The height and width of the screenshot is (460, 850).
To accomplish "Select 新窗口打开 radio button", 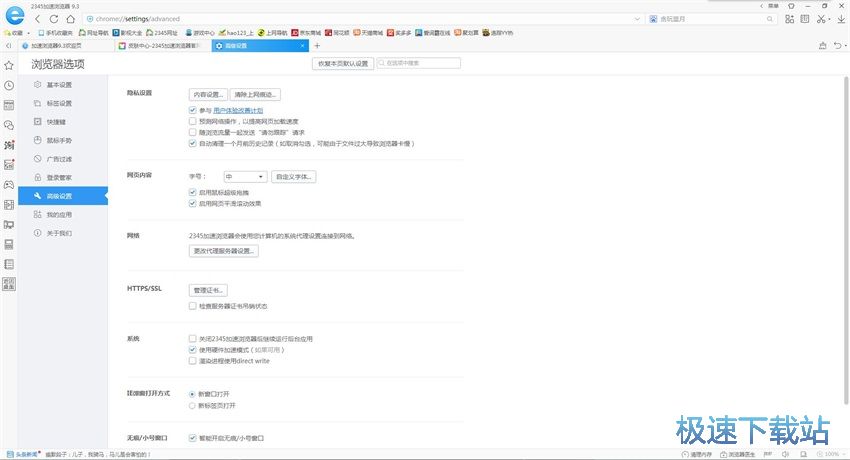I will point(192,394).
